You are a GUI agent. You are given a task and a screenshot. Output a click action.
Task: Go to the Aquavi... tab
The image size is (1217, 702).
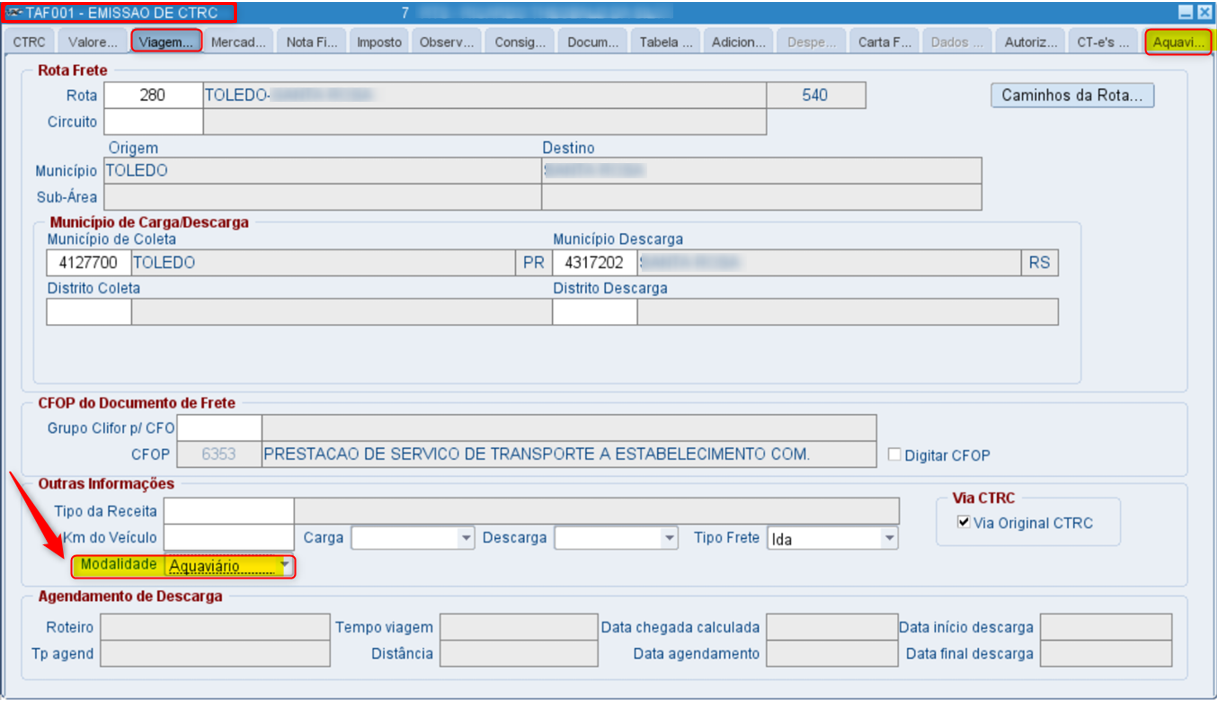[1179, 42]
